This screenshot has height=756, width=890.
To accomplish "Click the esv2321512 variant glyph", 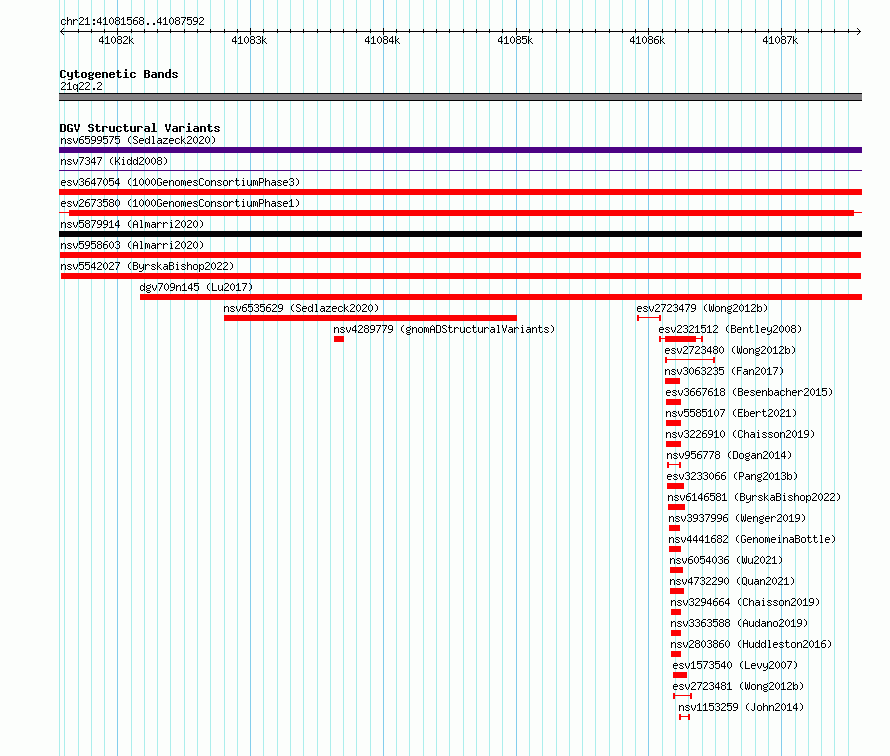I will 681,339.
